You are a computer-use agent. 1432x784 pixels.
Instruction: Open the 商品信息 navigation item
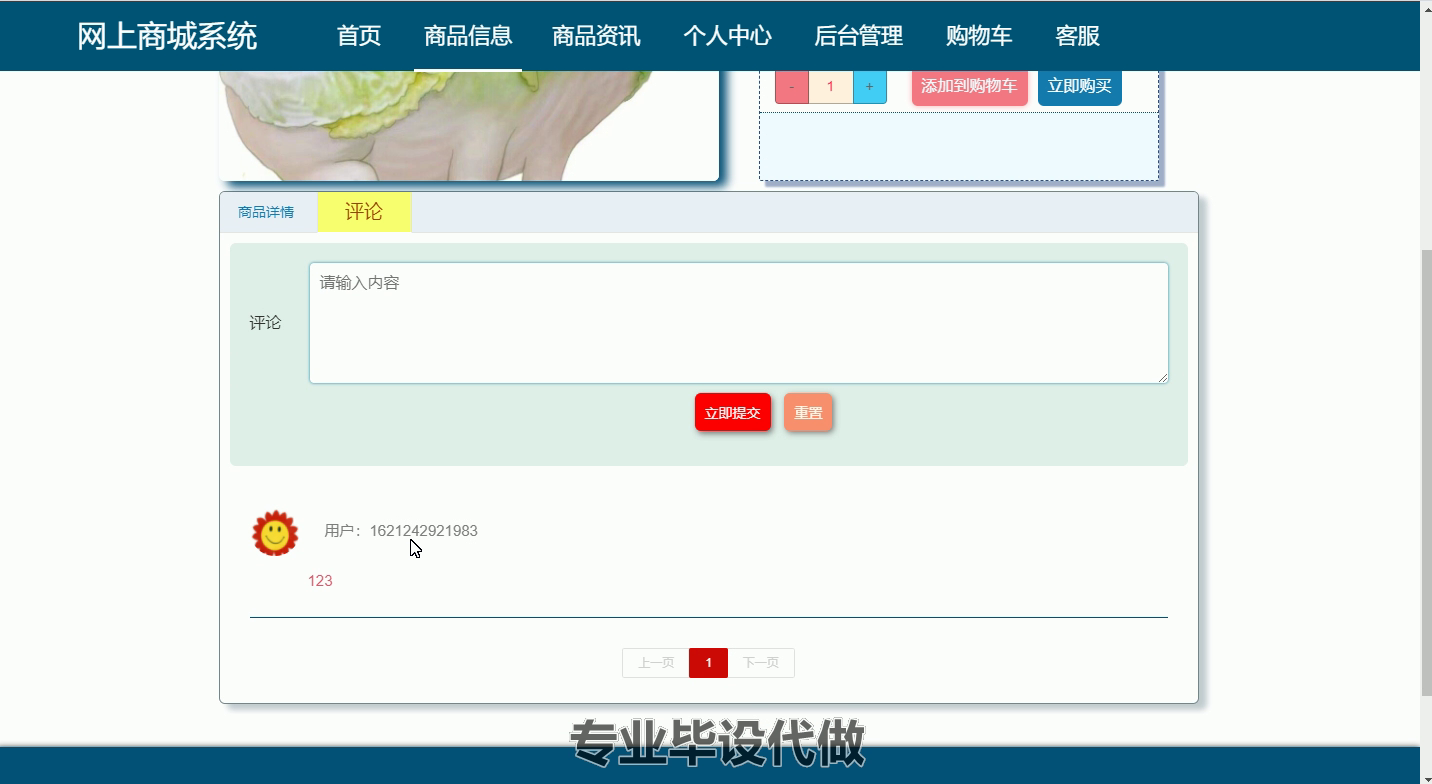468,36
